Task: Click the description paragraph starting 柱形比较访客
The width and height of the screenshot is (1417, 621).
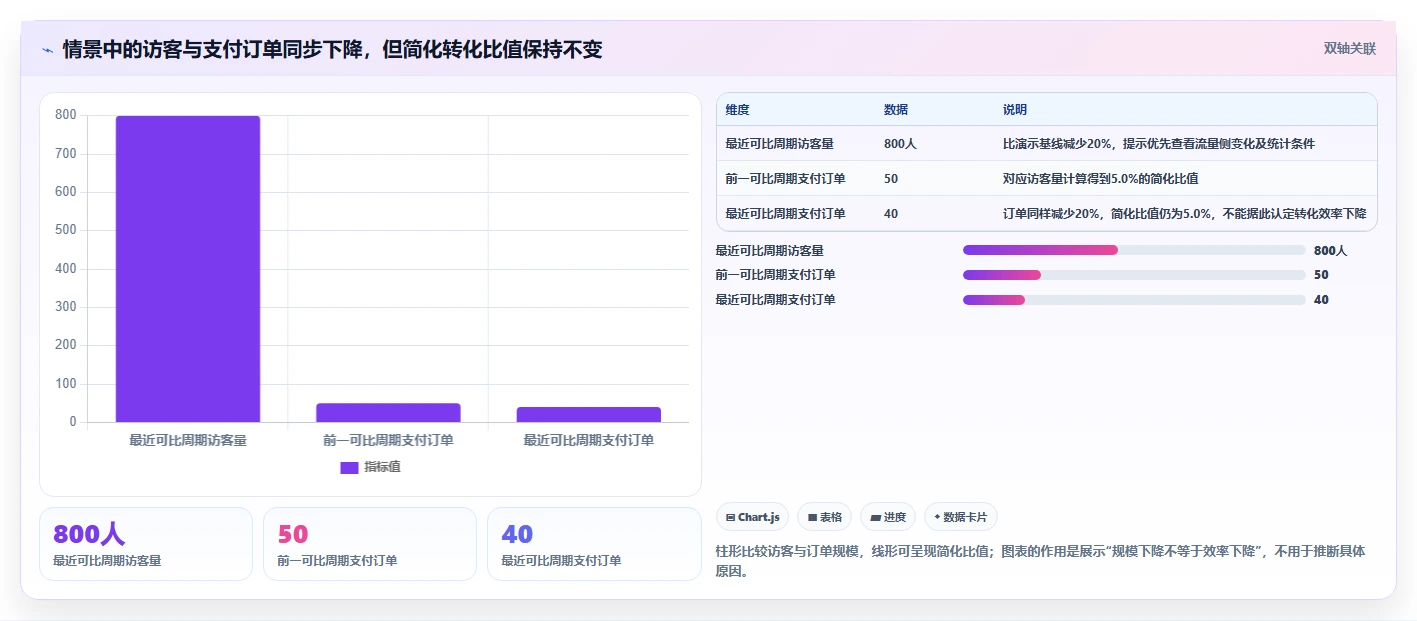Action: [1041, 561]
